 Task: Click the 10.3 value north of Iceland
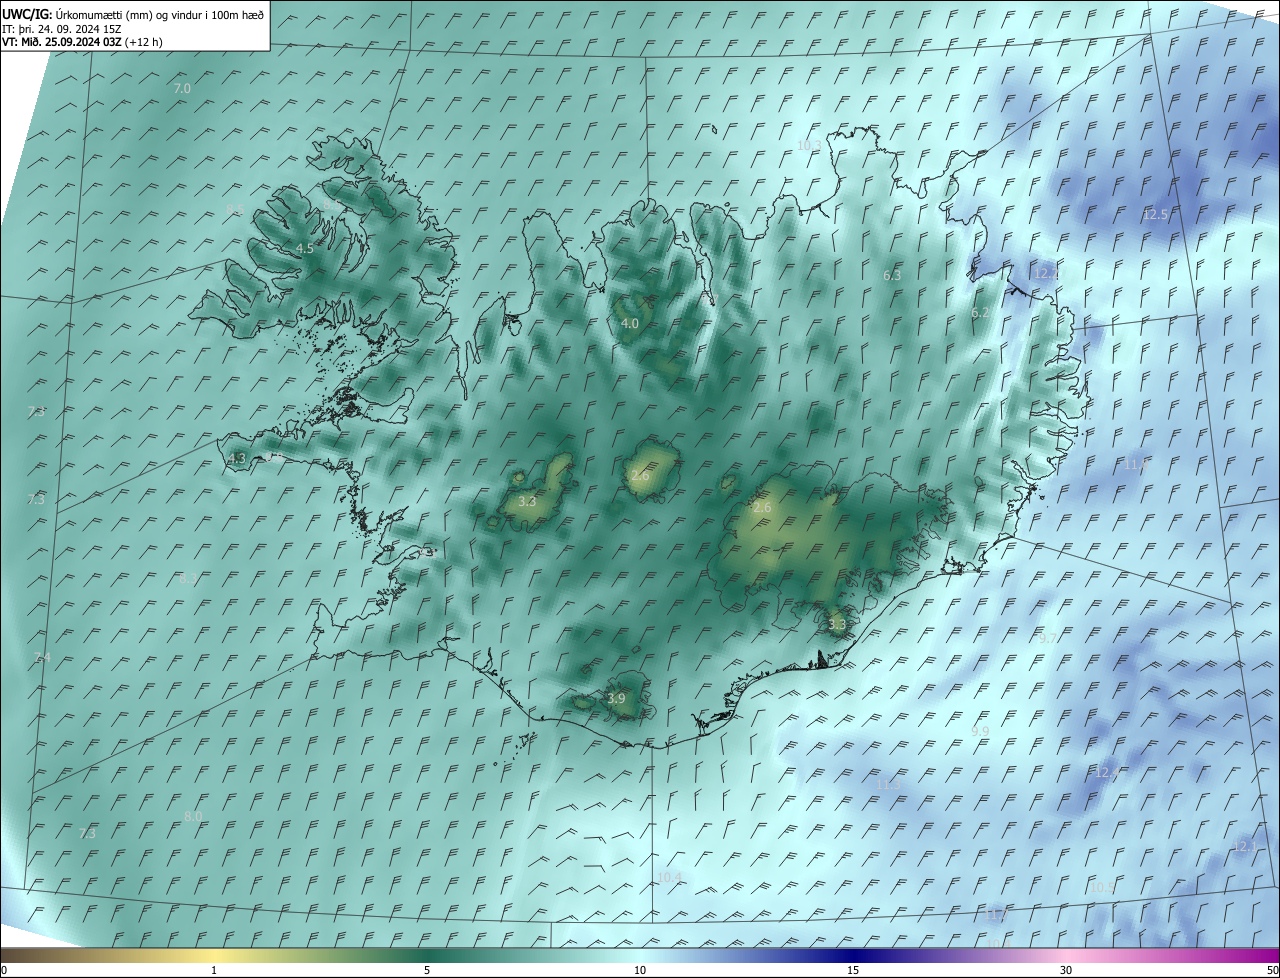[x=809, y=145]
